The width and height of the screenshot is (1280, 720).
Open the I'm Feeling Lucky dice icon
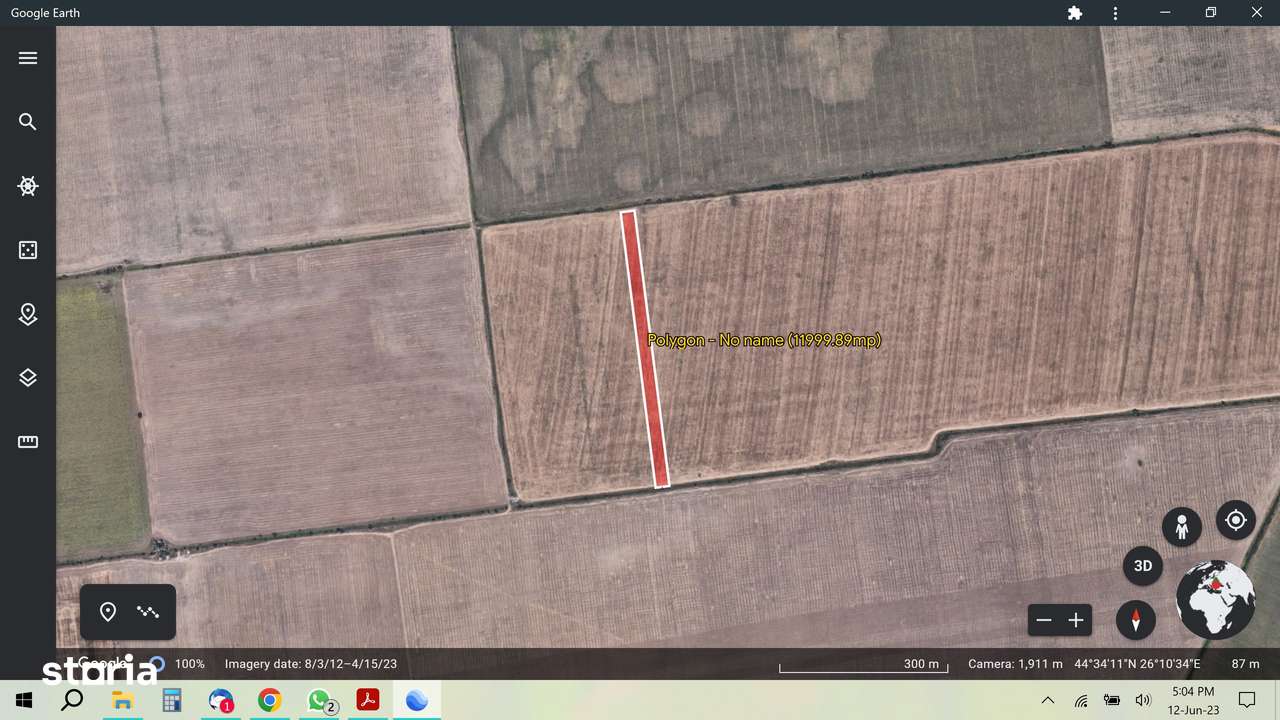point(27,250)
